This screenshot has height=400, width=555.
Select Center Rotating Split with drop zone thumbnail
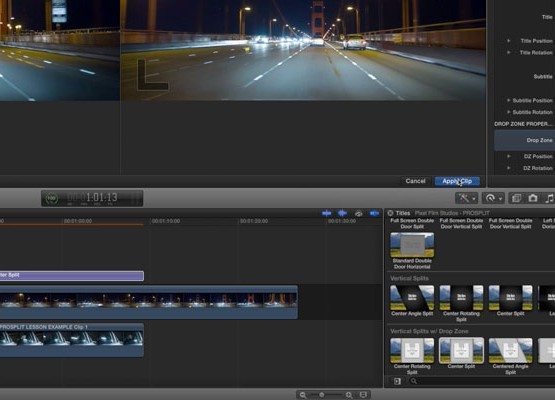[x=412, y=350]
